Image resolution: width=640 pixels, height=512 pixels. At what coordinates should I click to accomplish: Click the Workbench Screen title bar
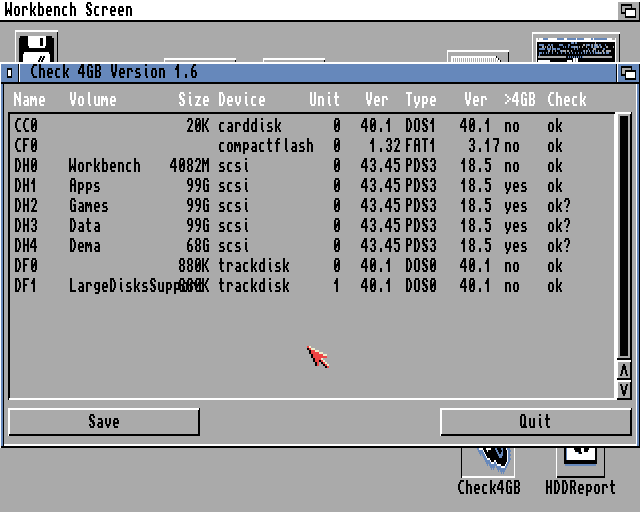click(x=300, y=10)
